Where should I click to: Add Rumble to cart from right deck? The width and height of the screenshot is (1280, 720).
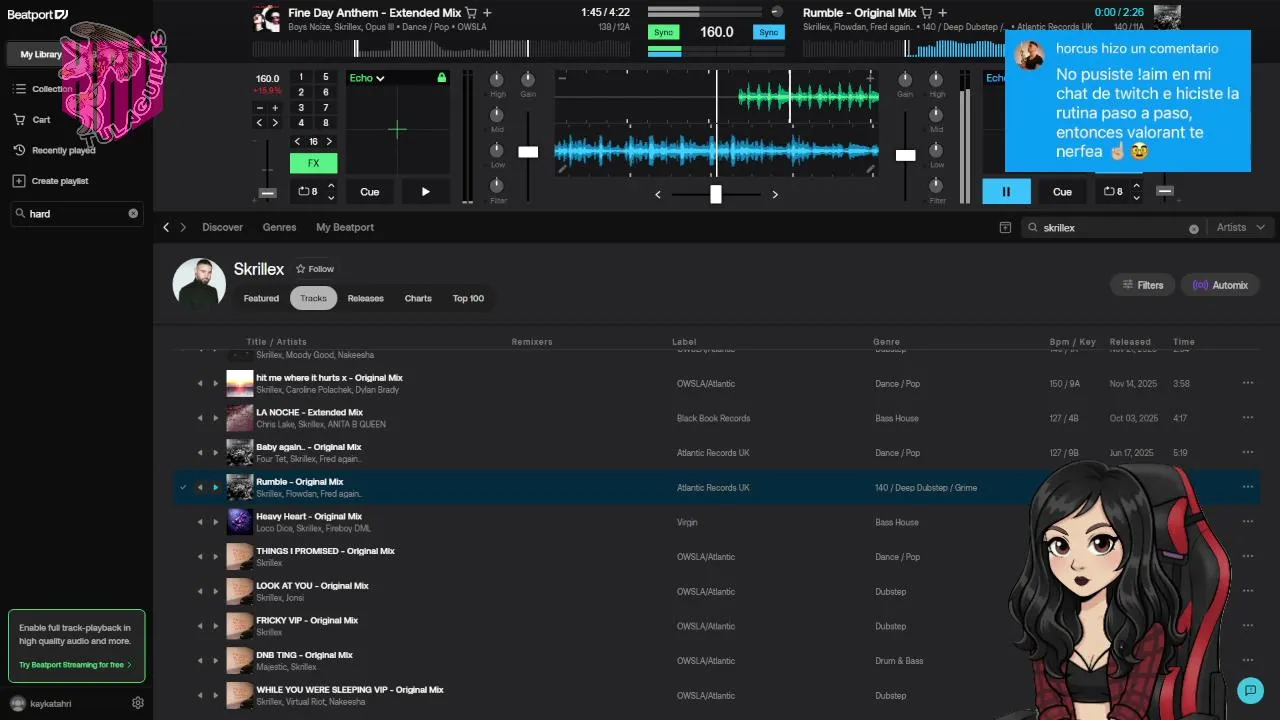[x=926, y=13]
